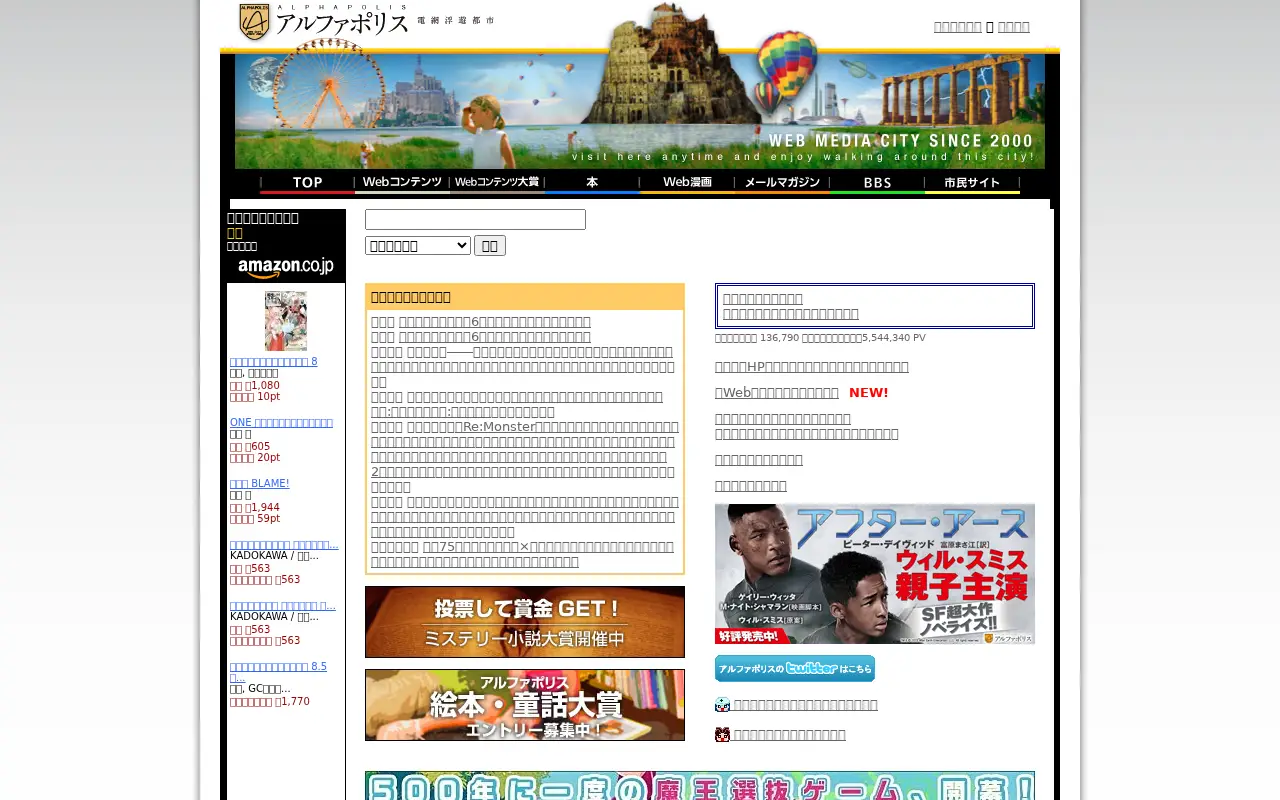The image size is (1280, 800).
Task: Open the right-column link containing HP
Action: [812, 367]
